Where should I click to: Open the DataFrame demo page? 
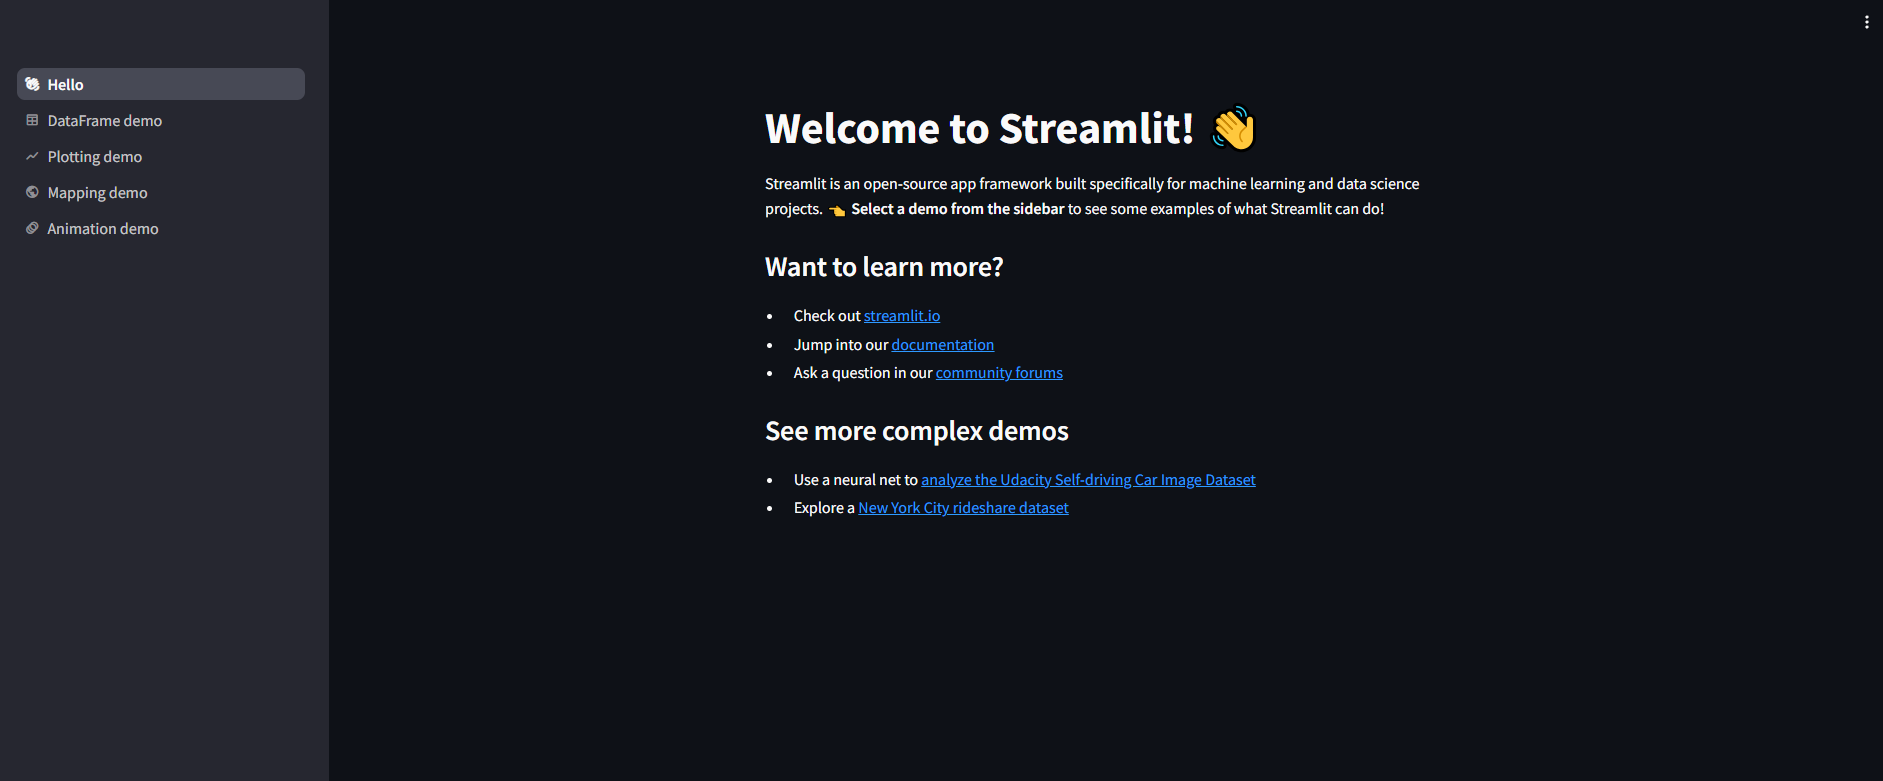click(161, 120)
